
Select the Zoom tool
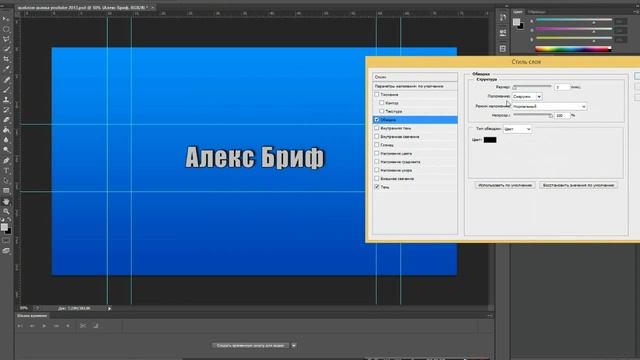[6, 211]
